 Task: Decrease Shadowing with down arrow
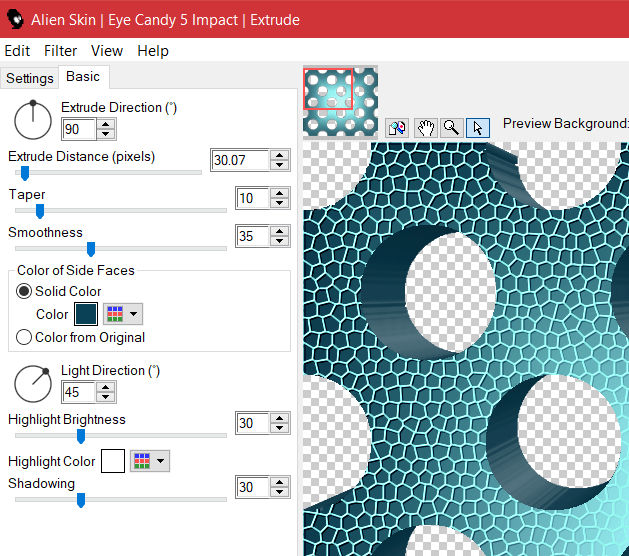280,492
